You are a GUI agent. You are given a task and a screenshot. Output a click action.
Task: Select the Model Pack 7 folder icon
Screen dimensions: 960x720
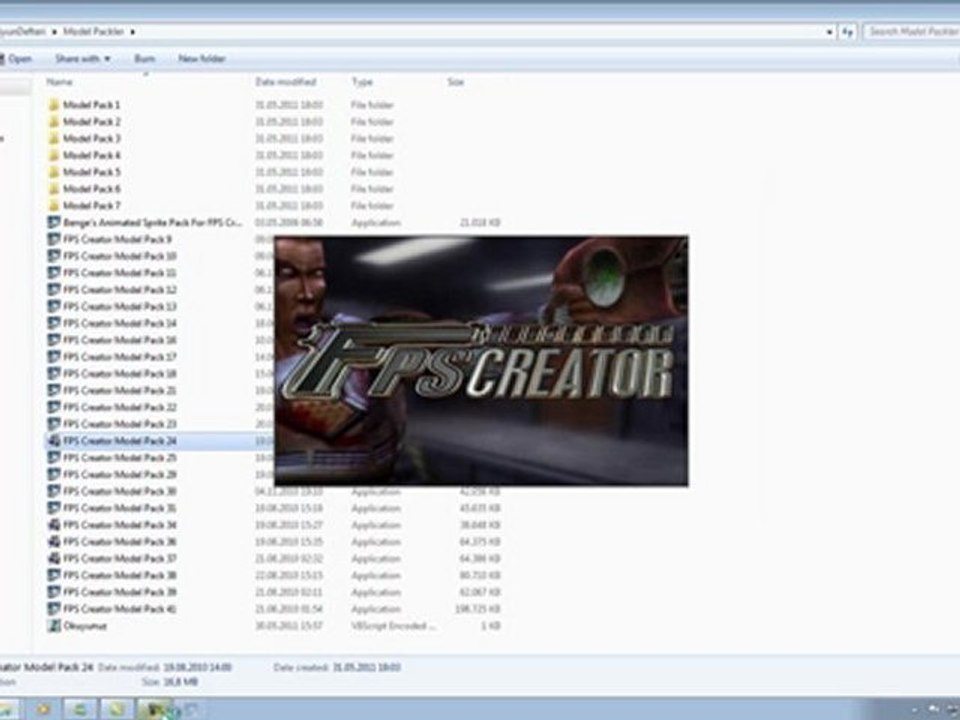[x=54, y=206]
